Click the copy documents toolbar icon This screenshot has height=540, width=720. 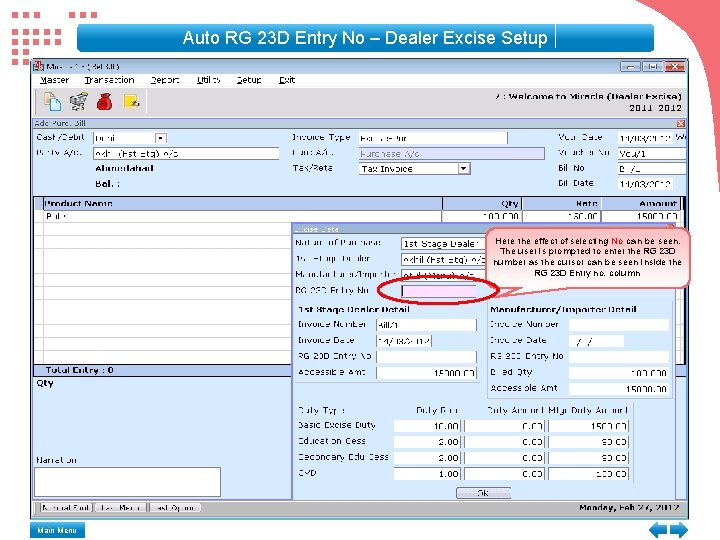(x=52, y=101)
